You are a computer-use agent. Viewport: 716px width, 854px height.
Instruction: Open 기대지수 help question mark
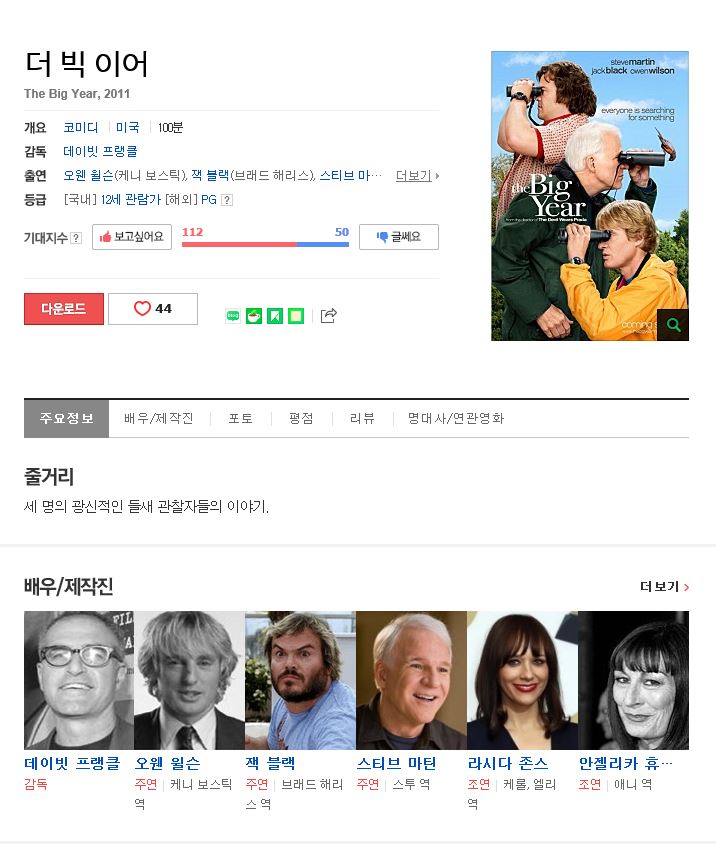click(76, 238)
